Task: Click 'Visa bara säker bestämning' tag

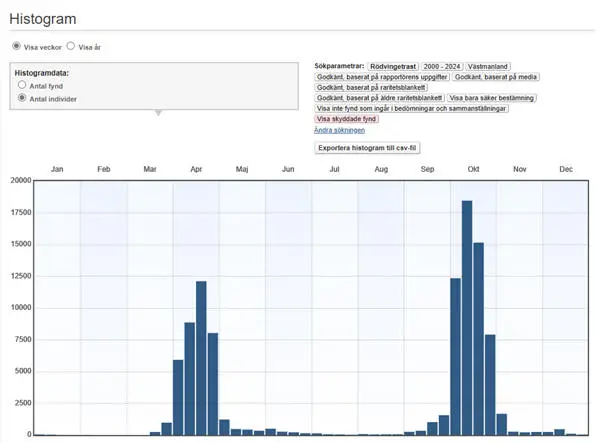Action: [491, 98]
